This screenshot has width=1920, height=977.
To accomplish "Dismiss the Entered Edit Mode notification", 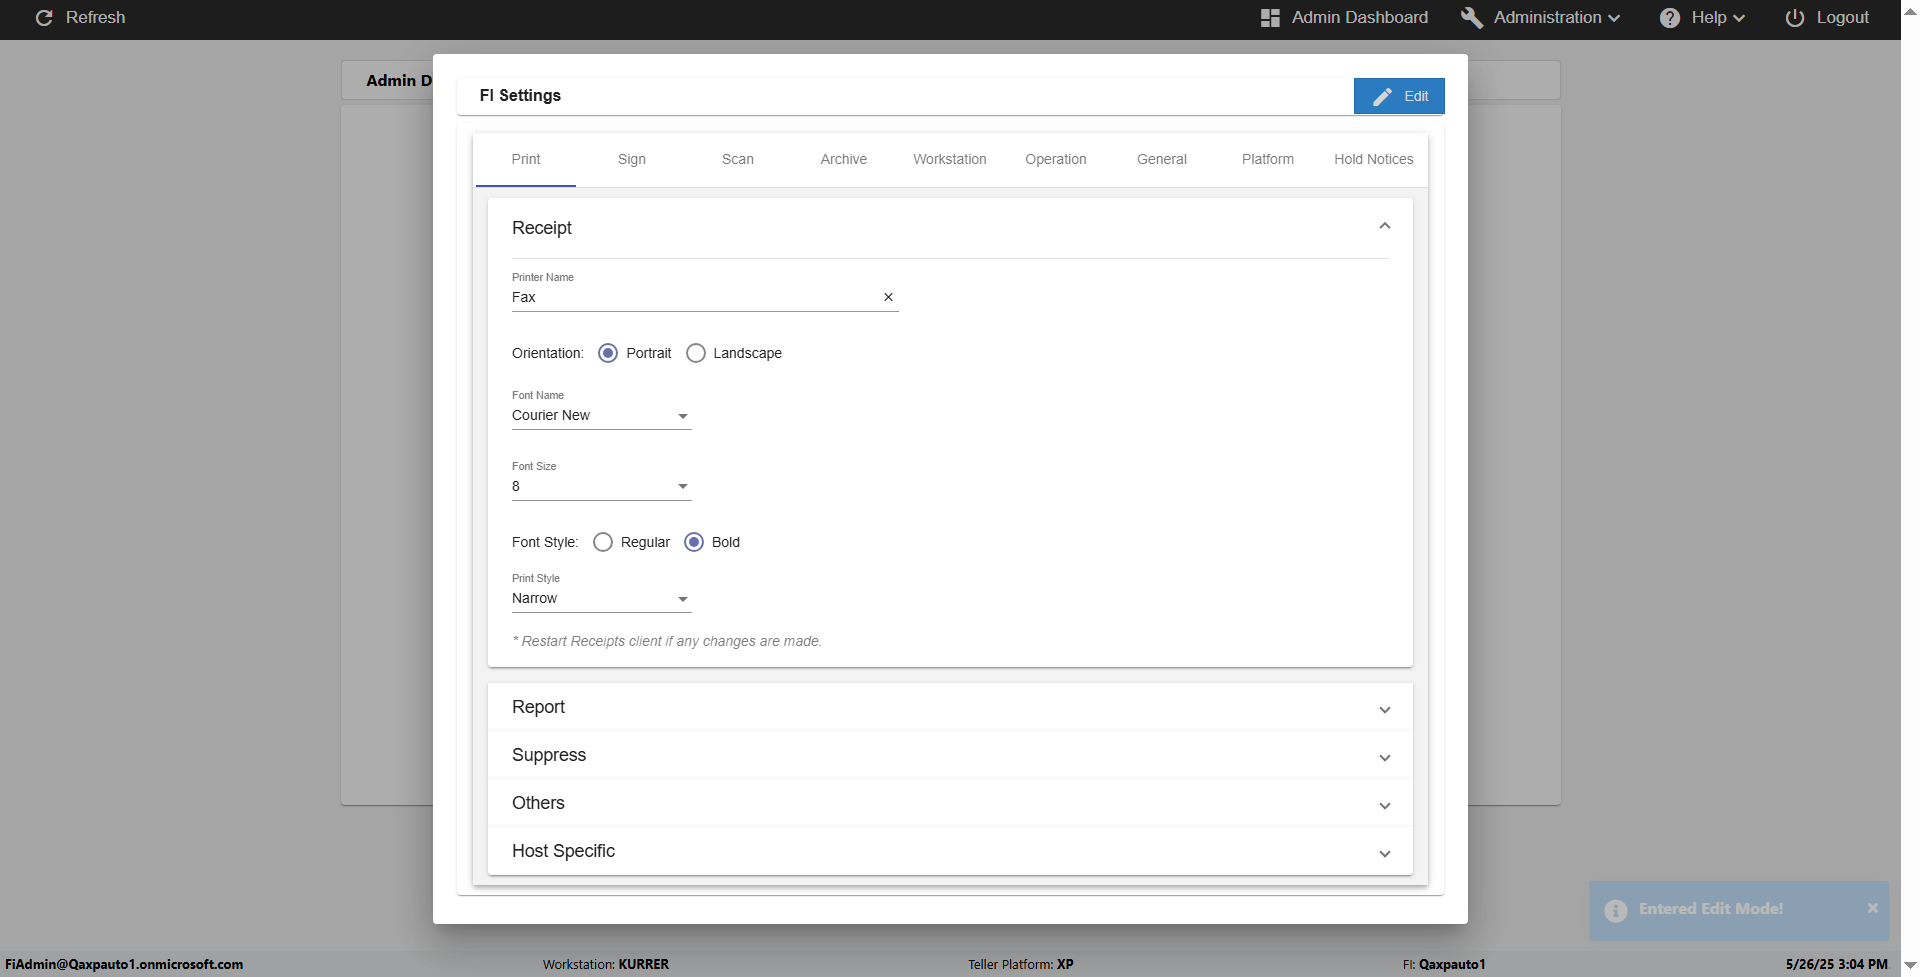I will (1872, 908).
